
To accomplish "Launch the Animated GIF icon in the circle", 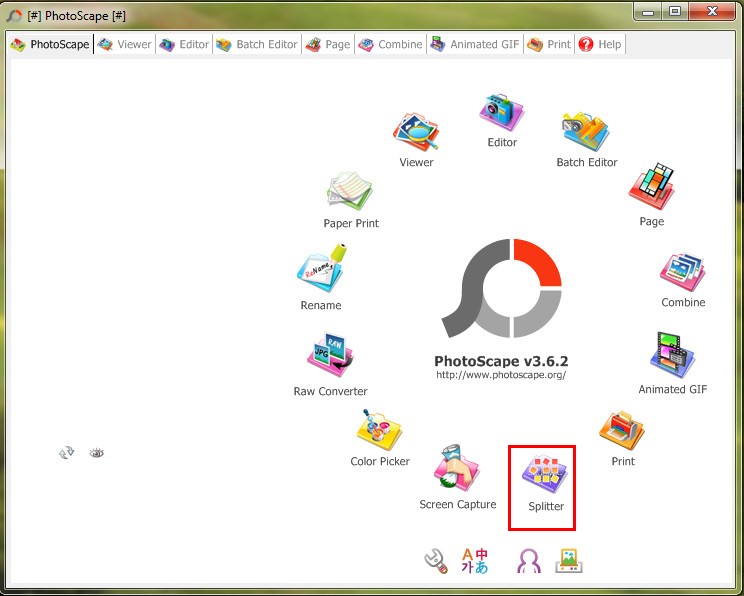I will point(672,355).
